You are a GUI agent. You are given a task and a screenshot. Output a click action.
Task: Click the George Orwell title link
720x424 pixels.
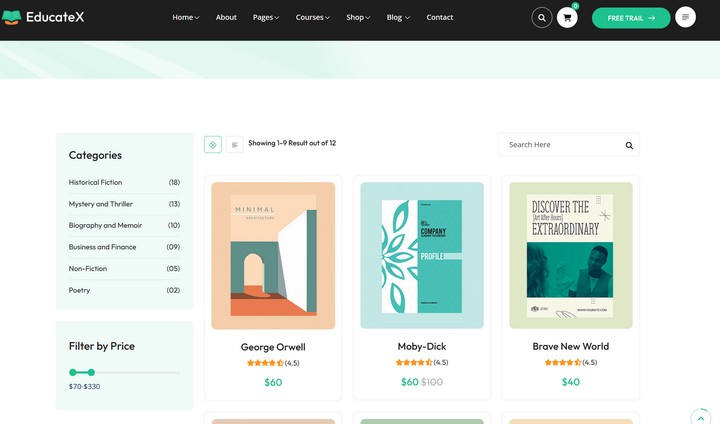coord(273,347)
